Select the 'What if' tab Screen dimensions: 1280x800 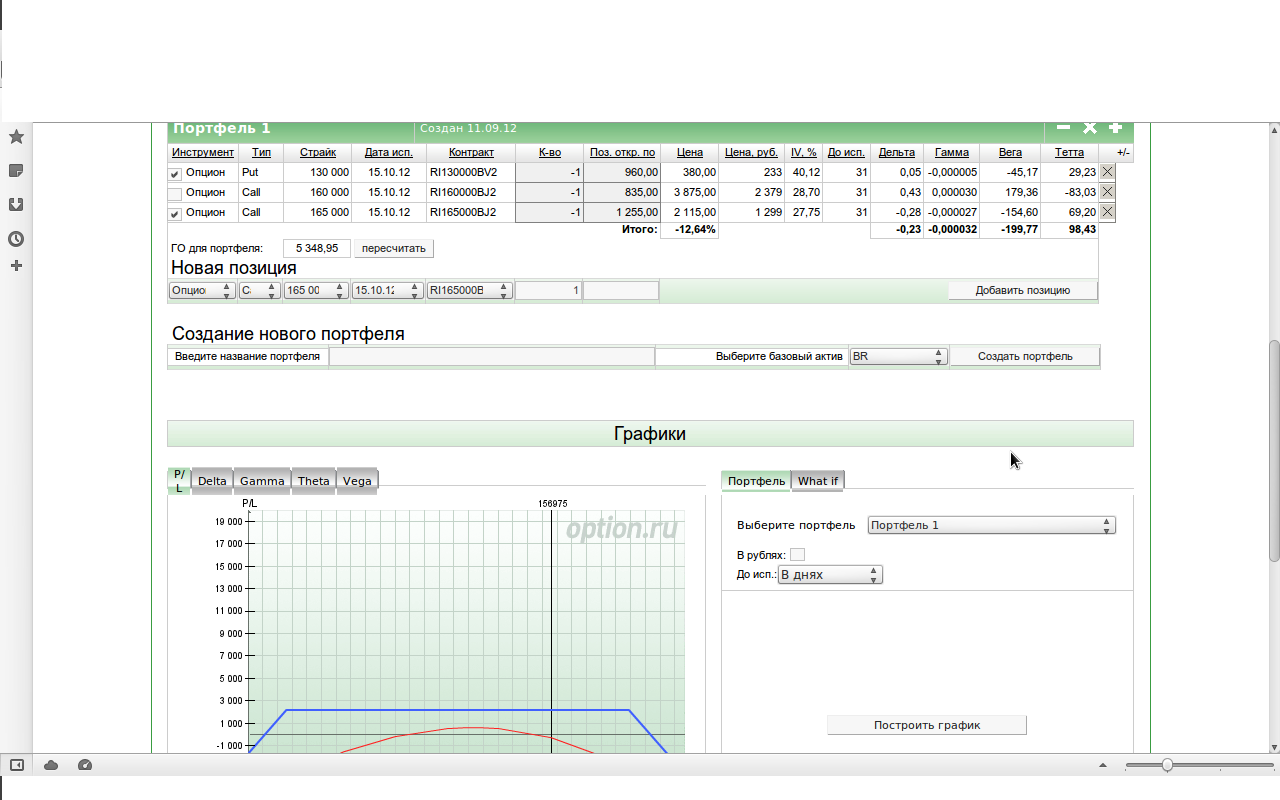[x=818, y=481]
